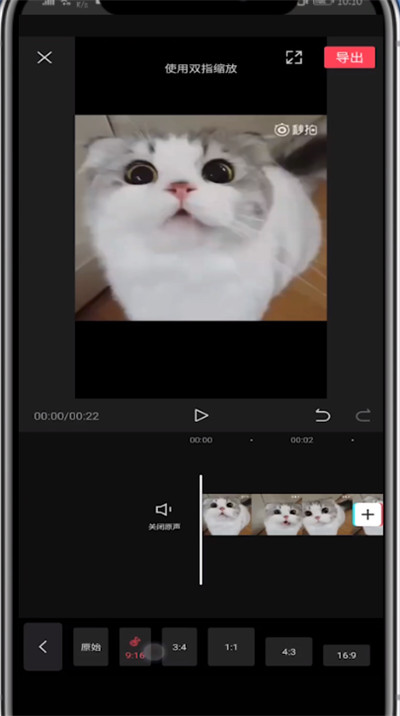Open fullscreen preview mode

[294, 57]
